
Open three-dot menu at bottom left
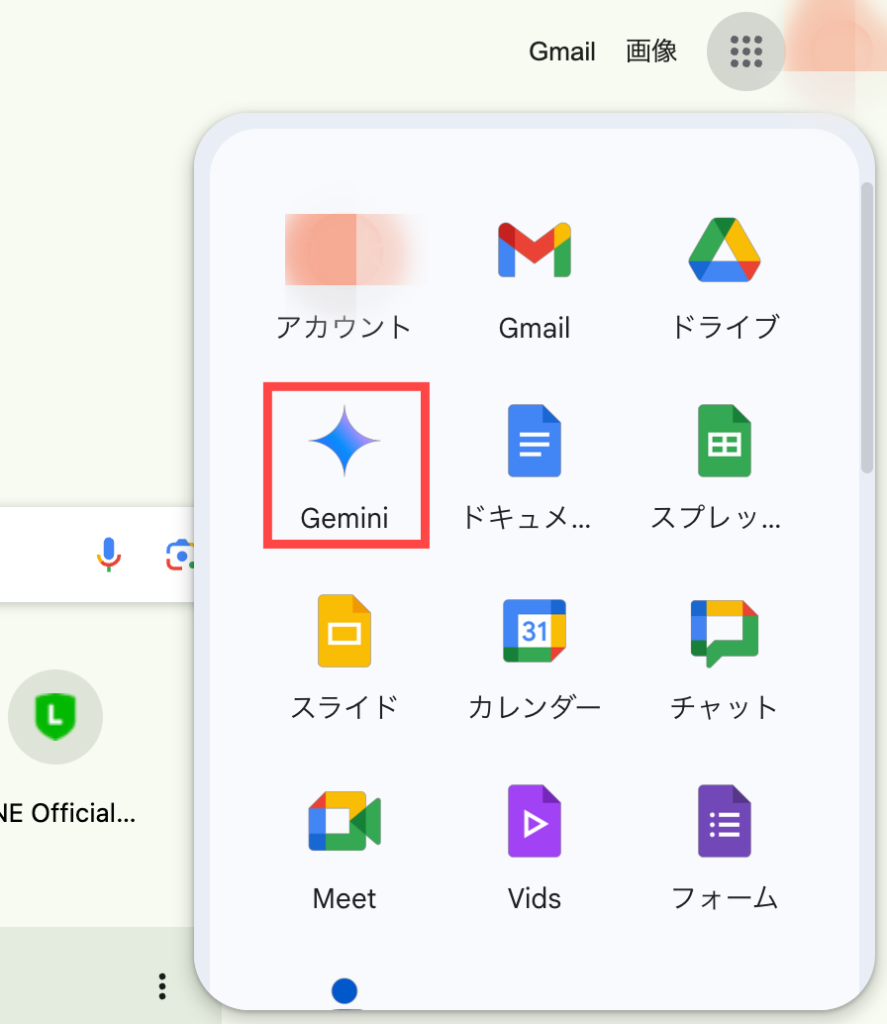[x=162, y=985]
